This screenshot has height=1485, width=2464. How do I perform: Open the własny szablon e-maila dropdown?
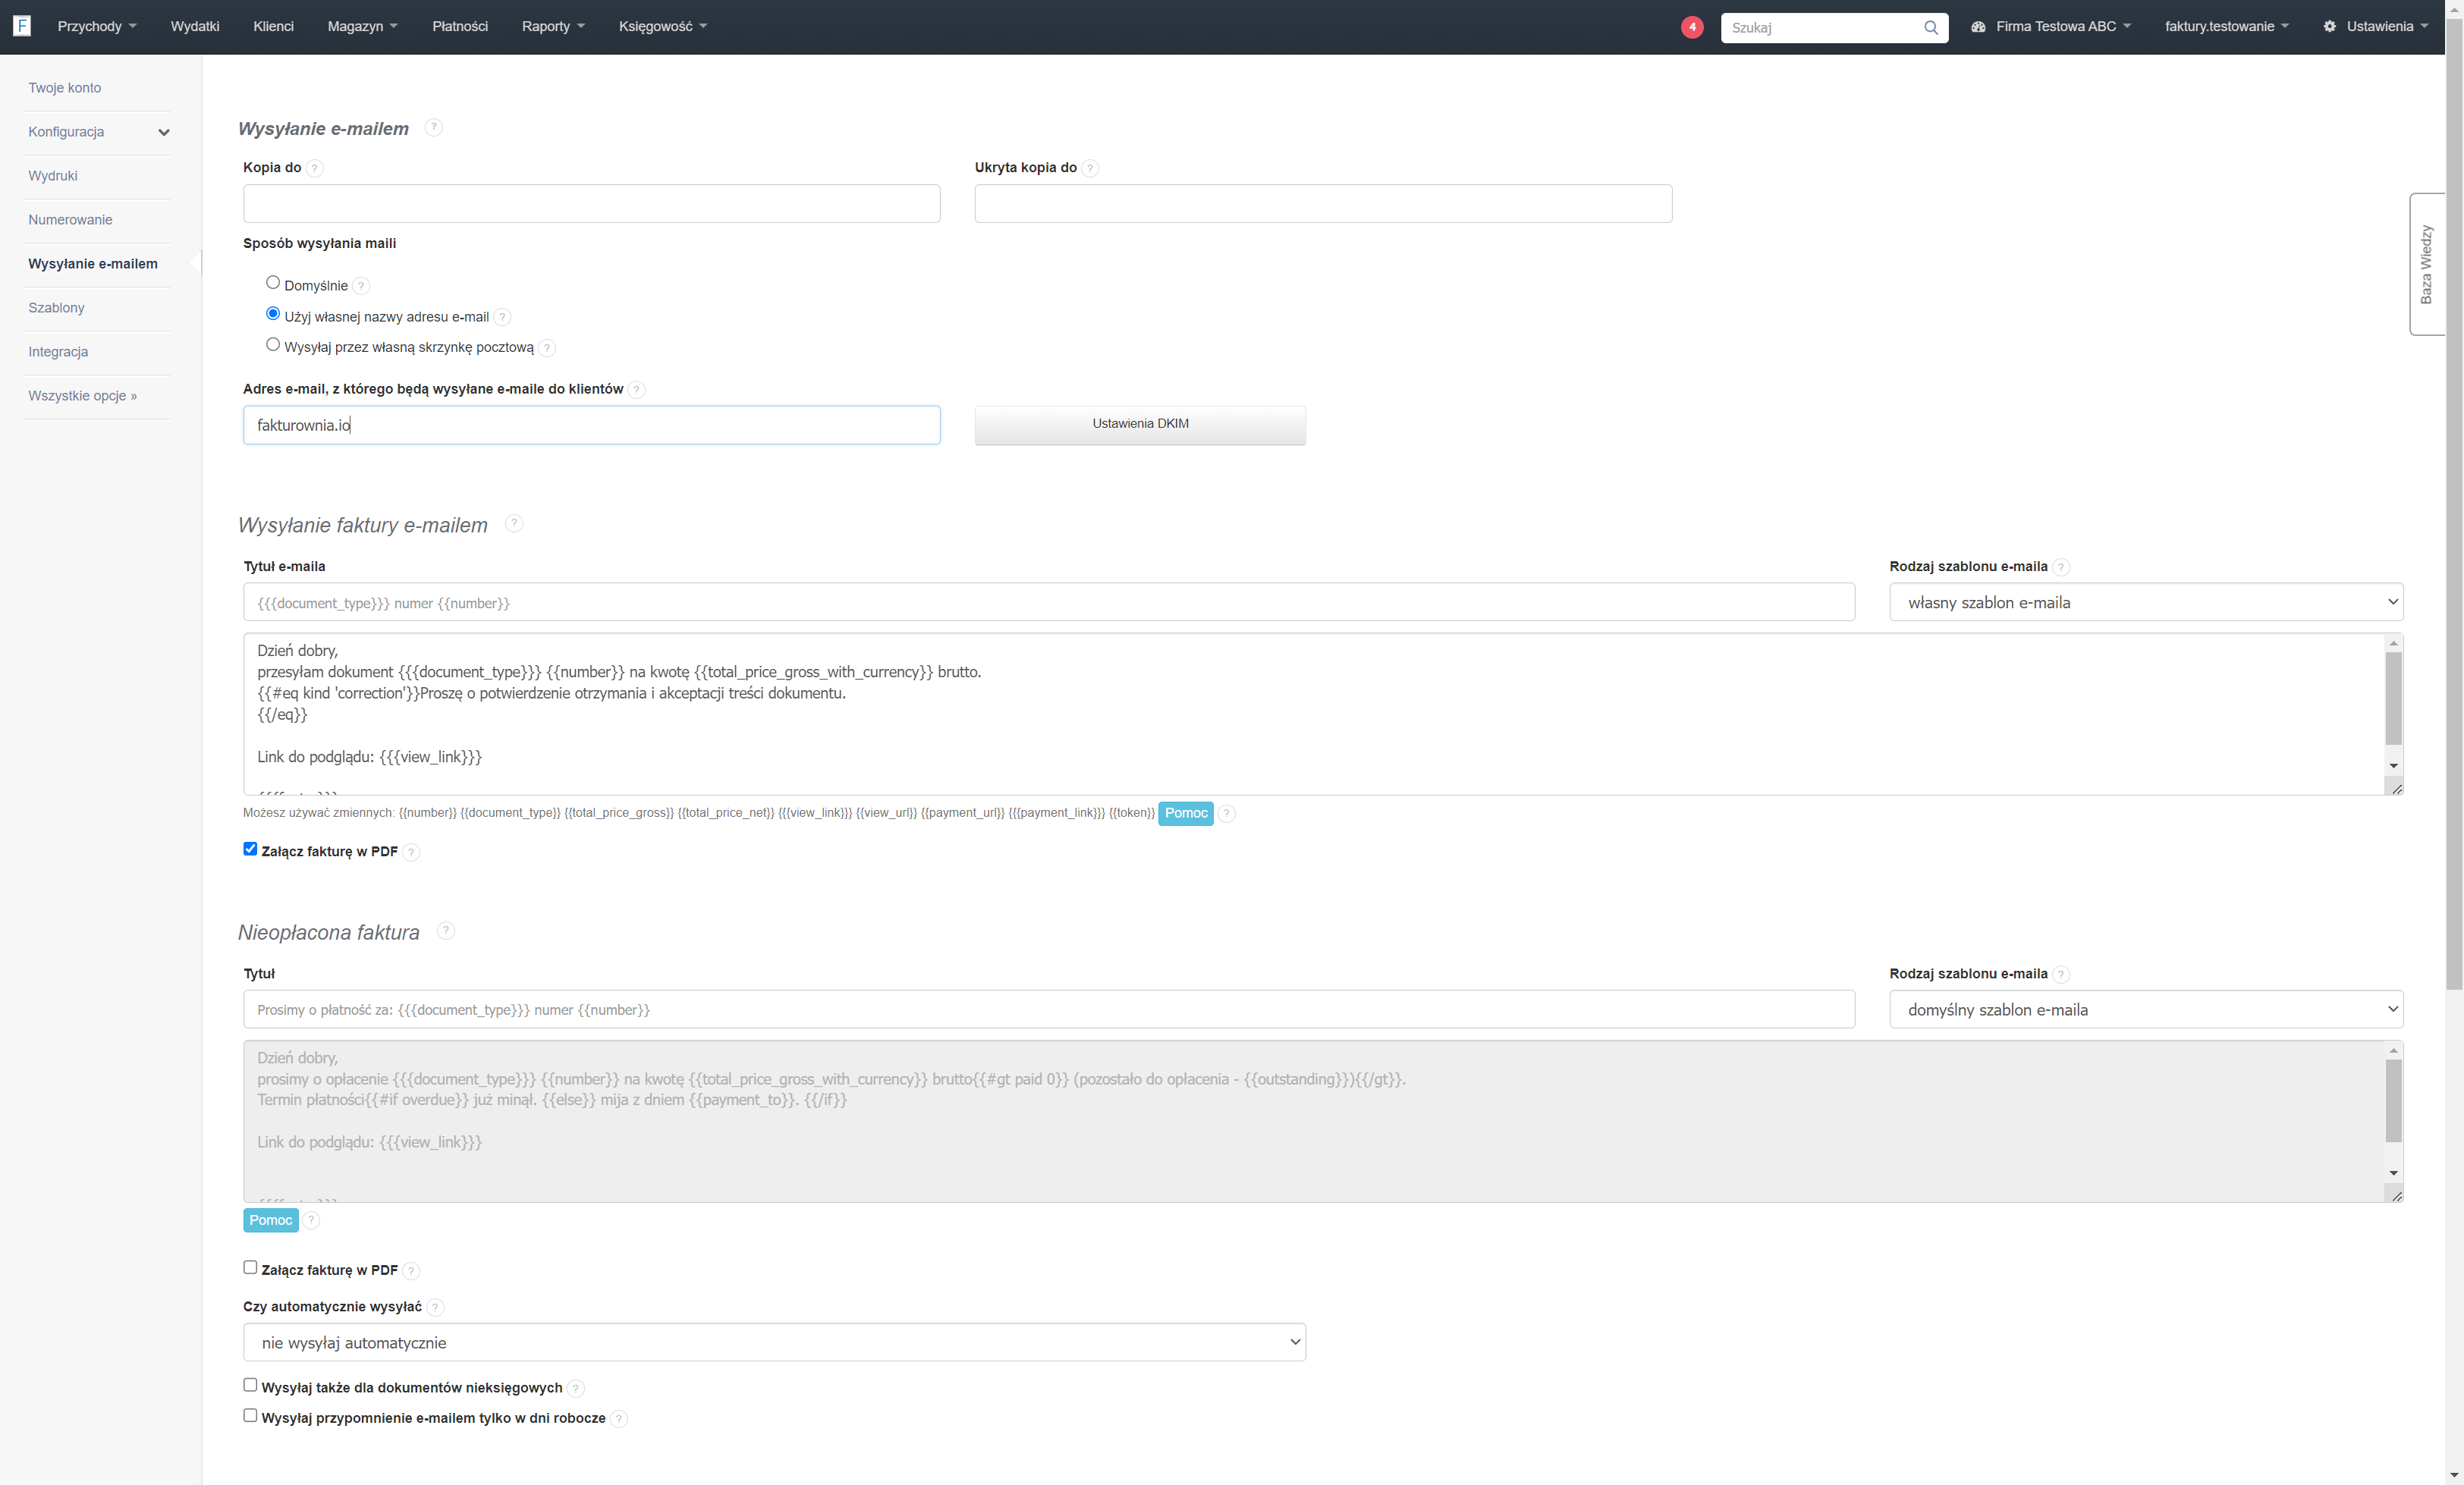[x=2146, y=602]
